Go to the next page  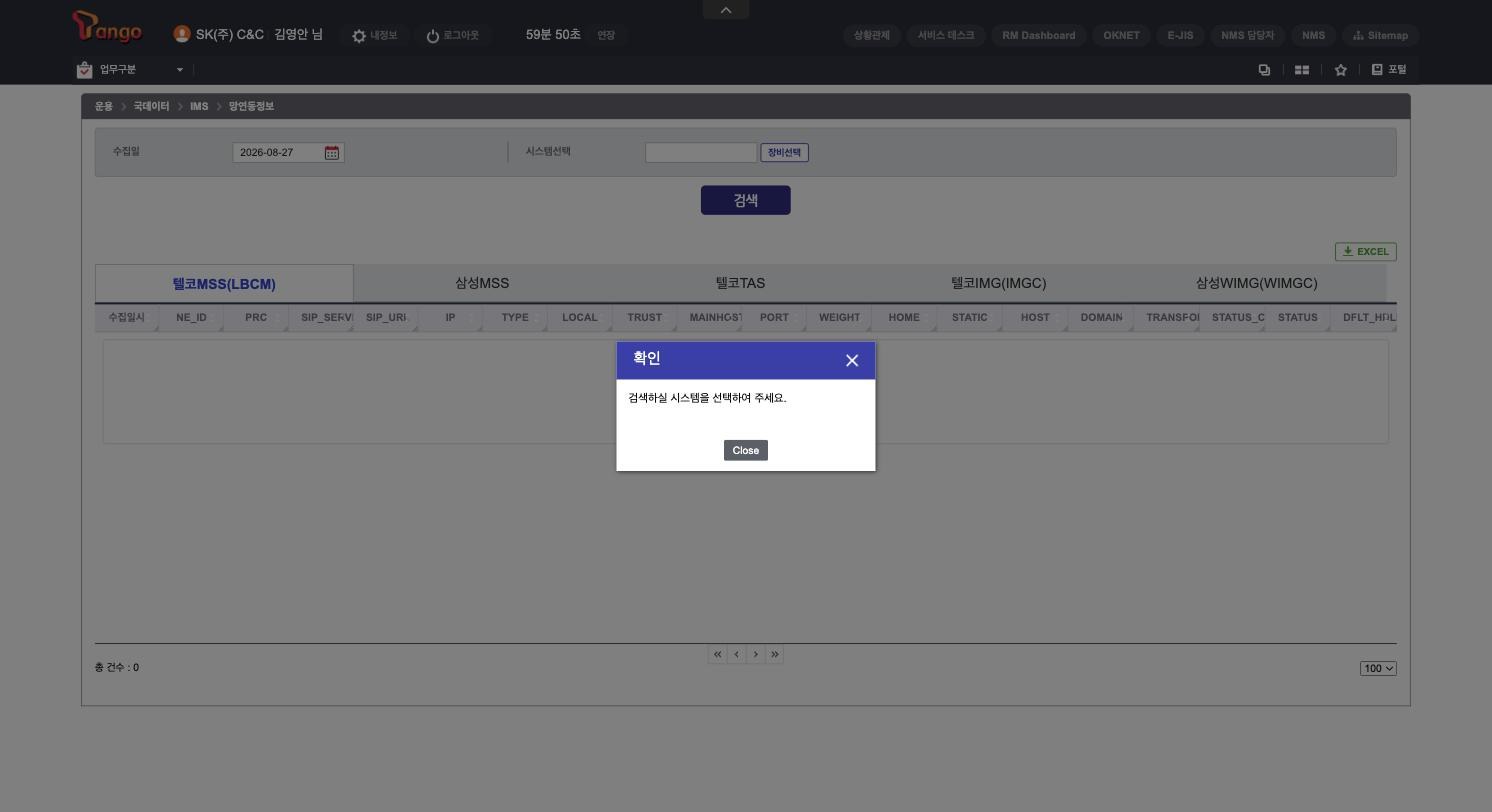[x=755, y=654]
